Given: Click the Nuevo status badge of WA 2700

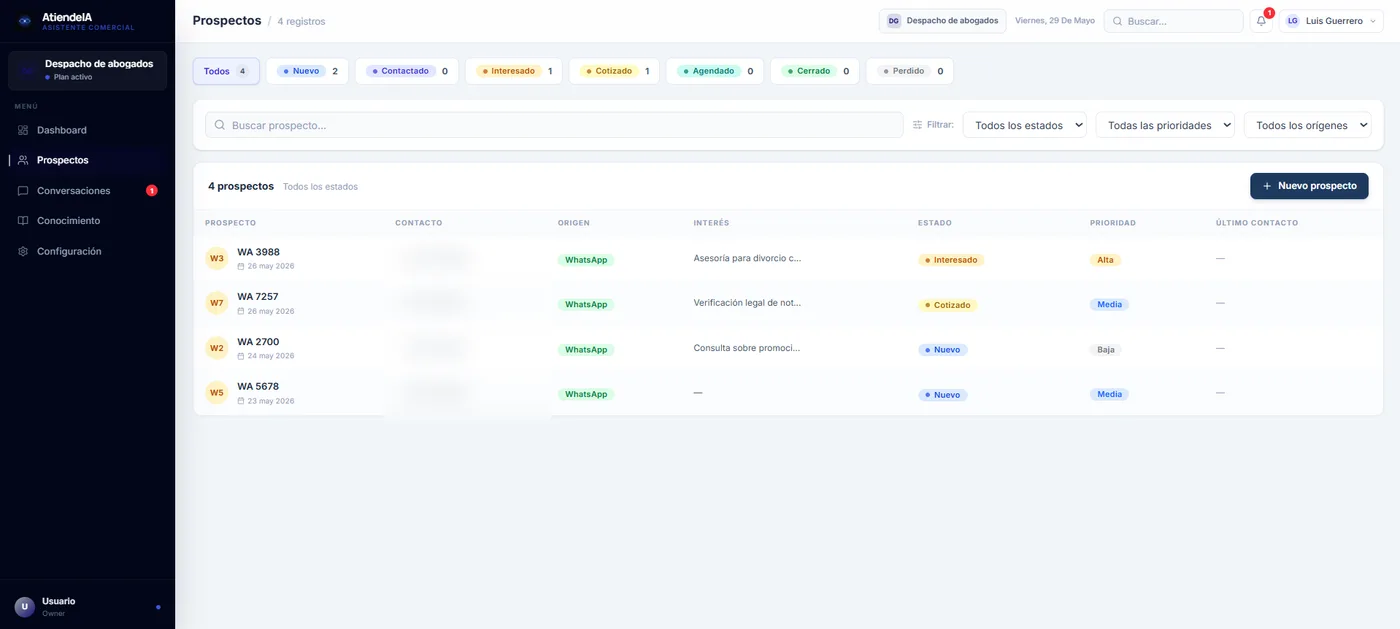Looking at the screenshot, I should 943,350.
